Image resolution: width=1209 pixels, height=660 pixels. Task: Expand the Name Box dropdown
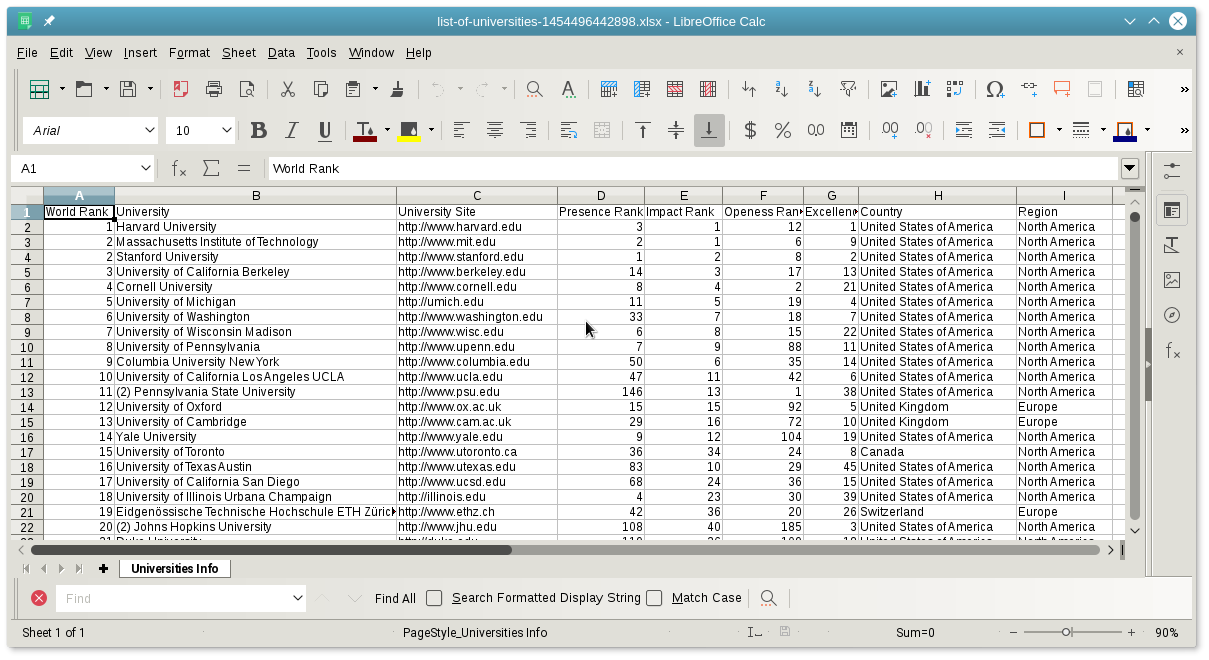point(146,168)
